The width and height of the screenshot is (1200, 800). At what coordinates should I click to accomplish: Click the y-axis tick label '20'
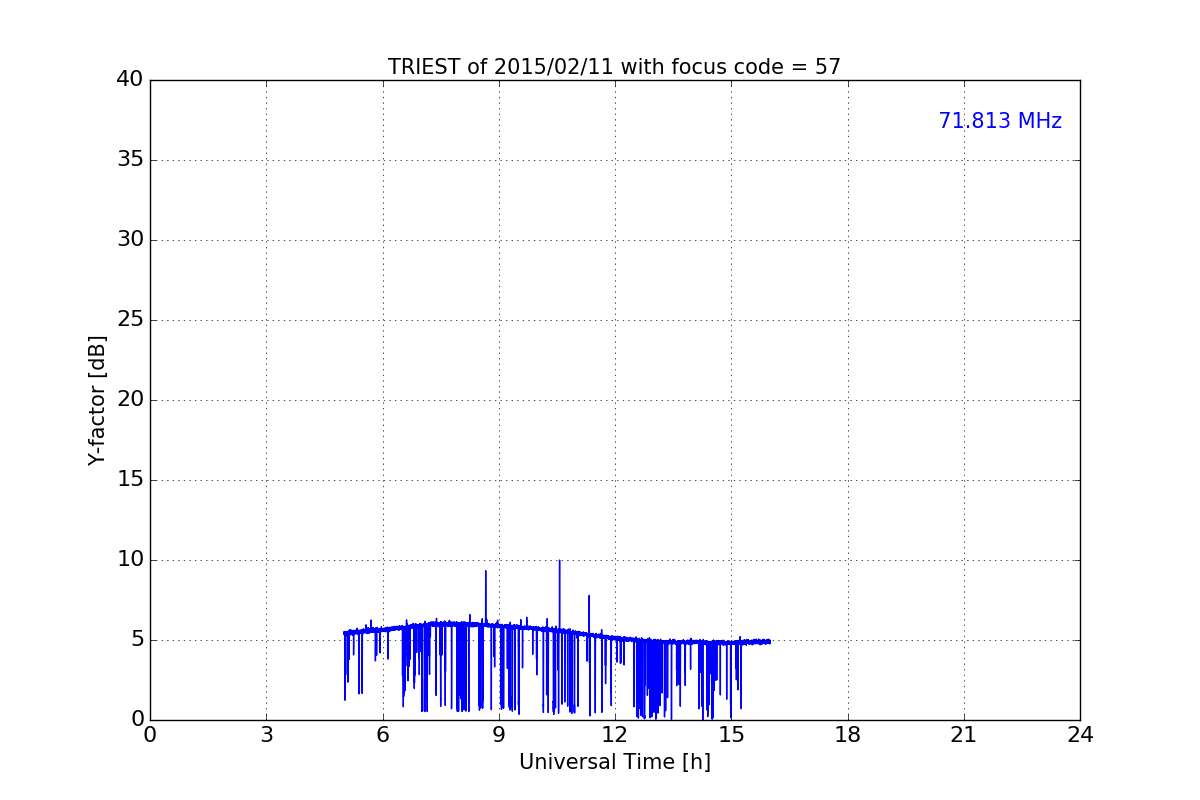(x=130, y=400)
